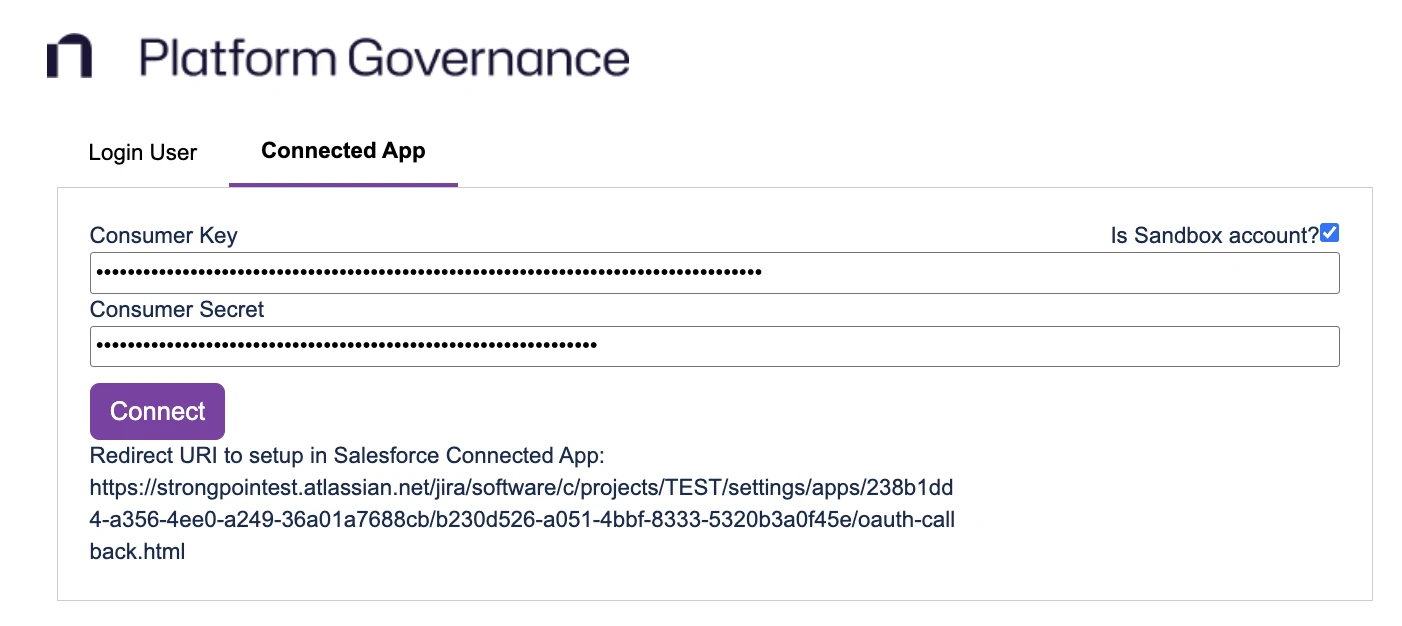Viewport: 1402px width, 626px height.
Task: Click the Platform Governance logo icon
Action: (69, 56)
